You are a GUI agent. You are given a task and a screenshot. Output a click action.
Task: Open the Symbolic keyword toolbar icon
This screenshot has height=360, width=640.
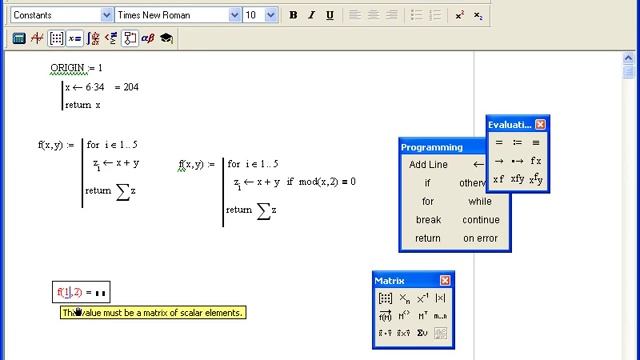166,38
